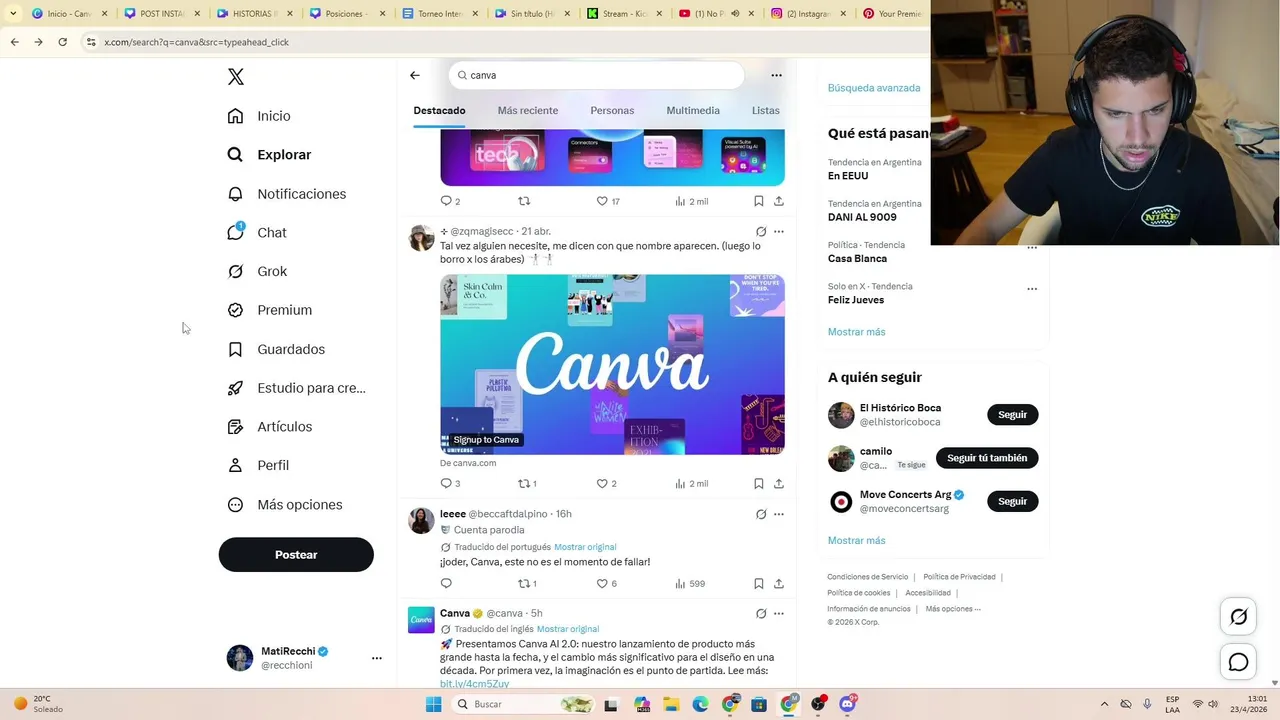Image resolution: width=1280 pixels, height=720 pixels.
Task: Open Grok in the sidebar
Action: [x=256, y=271]
